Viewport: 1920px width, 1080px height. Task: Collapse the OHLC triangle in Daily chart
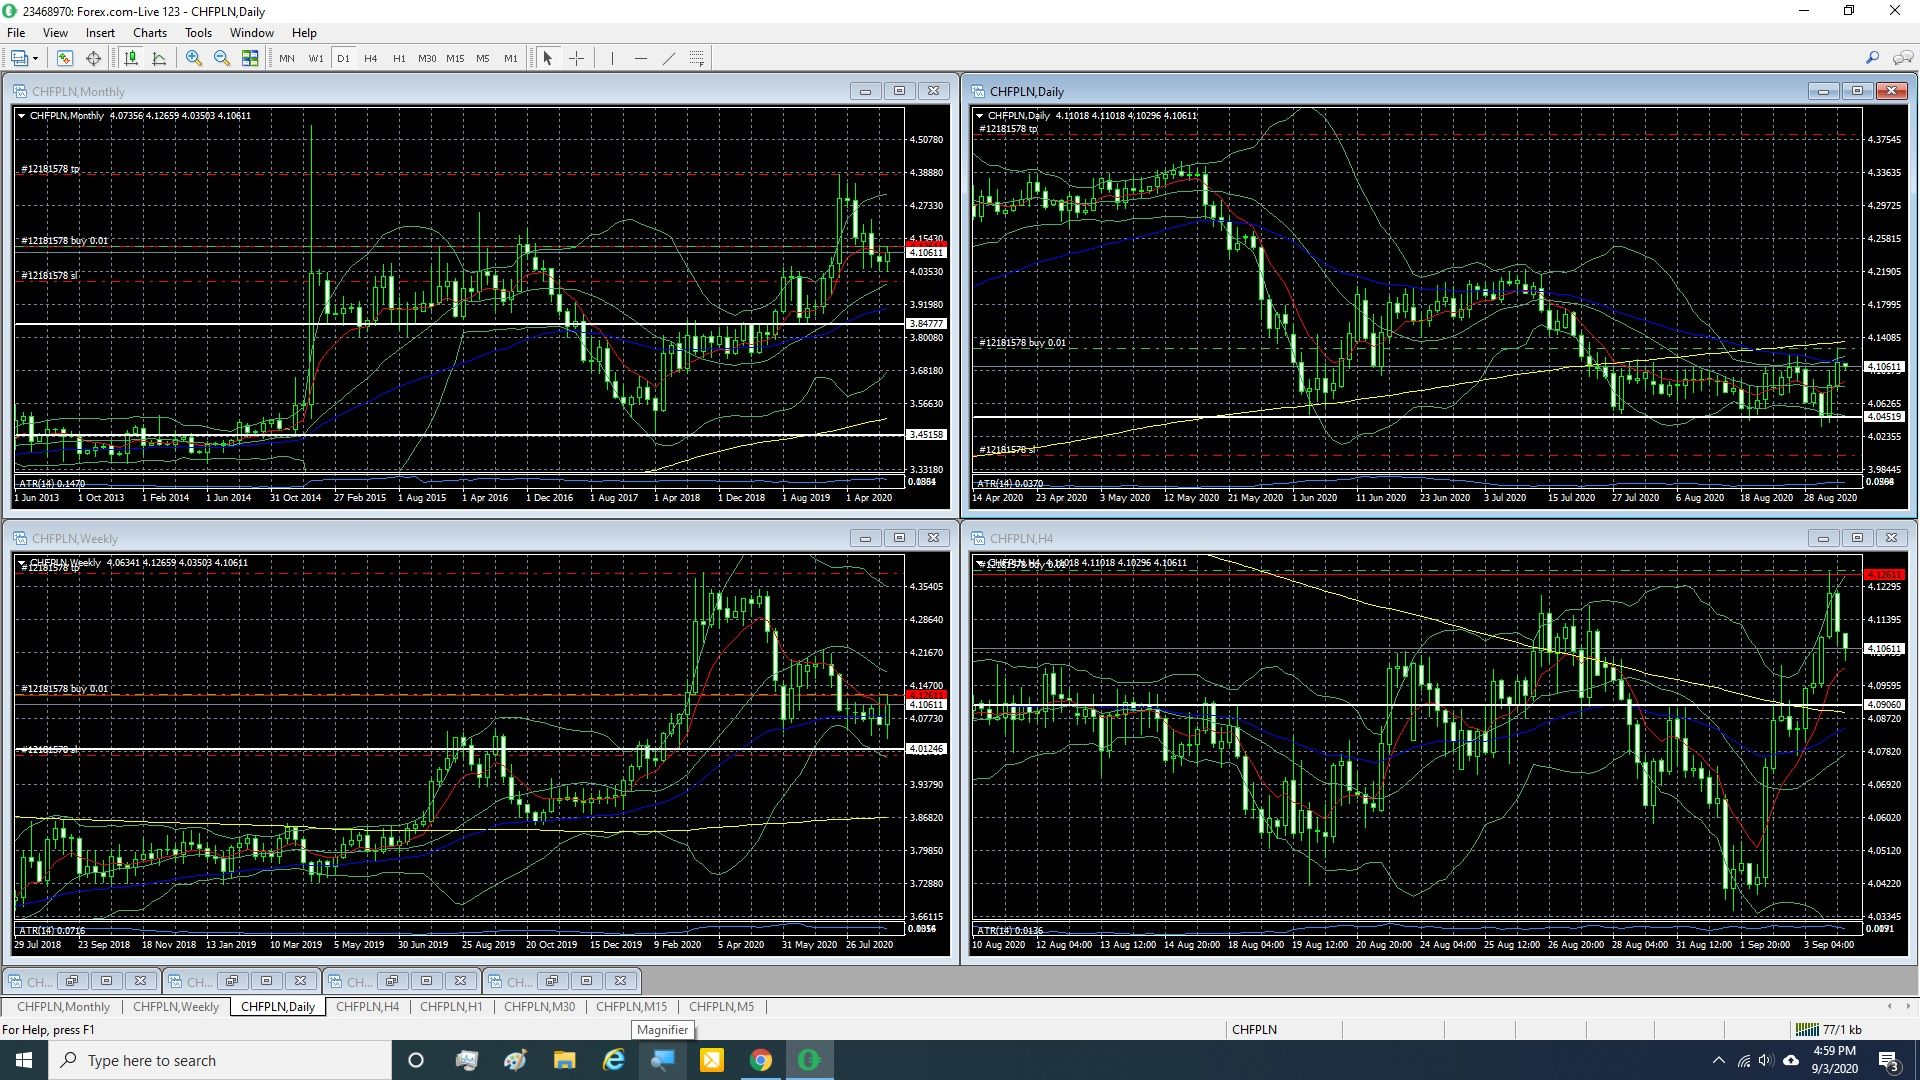pos(979,116)
